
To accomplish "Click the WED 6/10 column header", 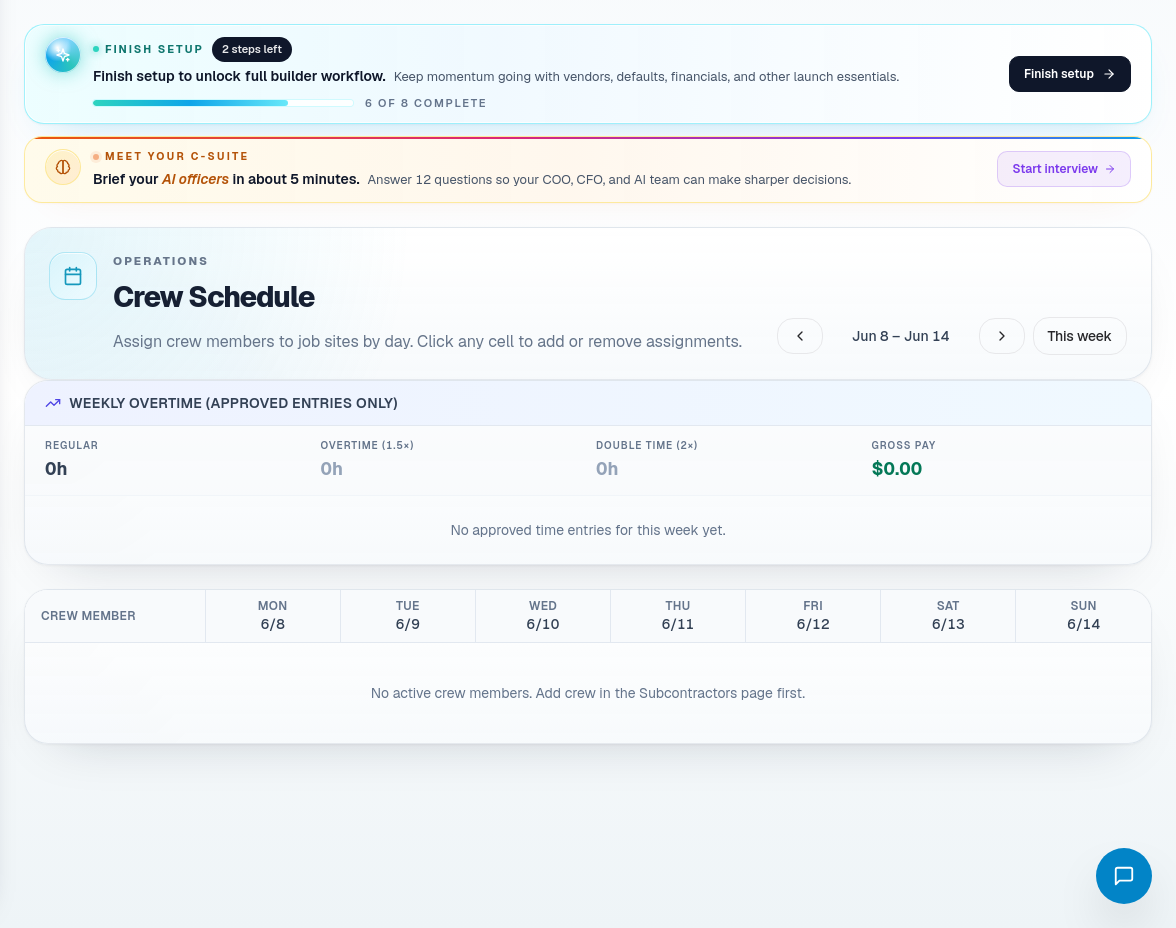I will [x=542, y=615].
